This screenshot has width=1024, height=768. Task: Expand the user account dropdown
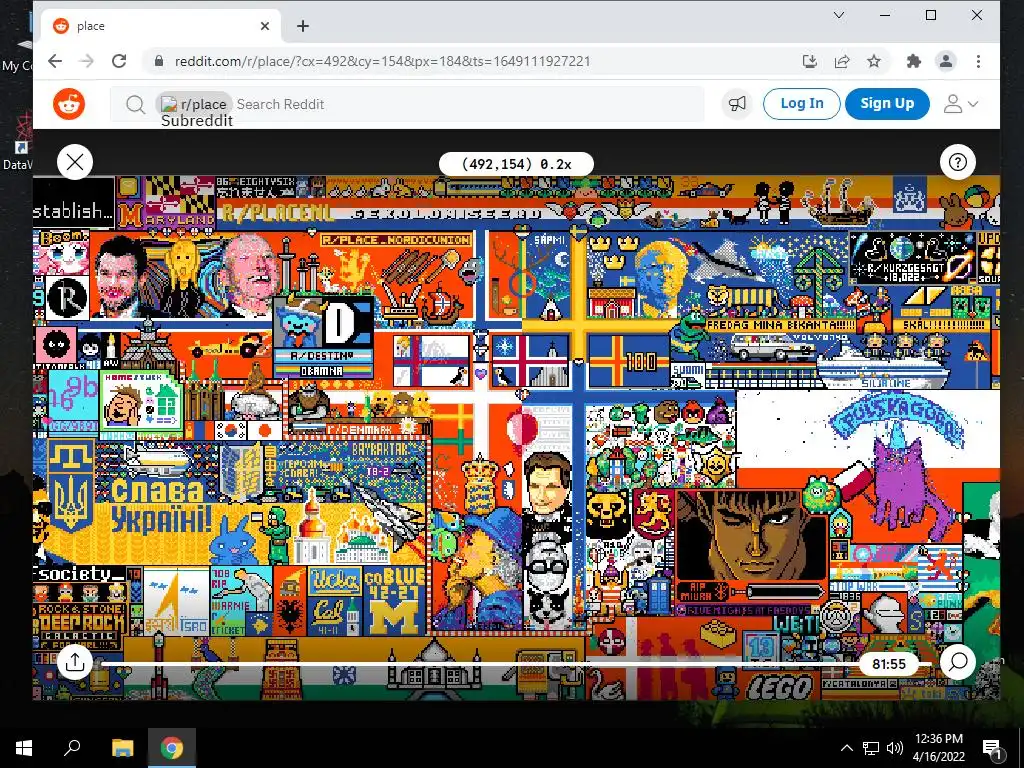(x=961, y=104)
